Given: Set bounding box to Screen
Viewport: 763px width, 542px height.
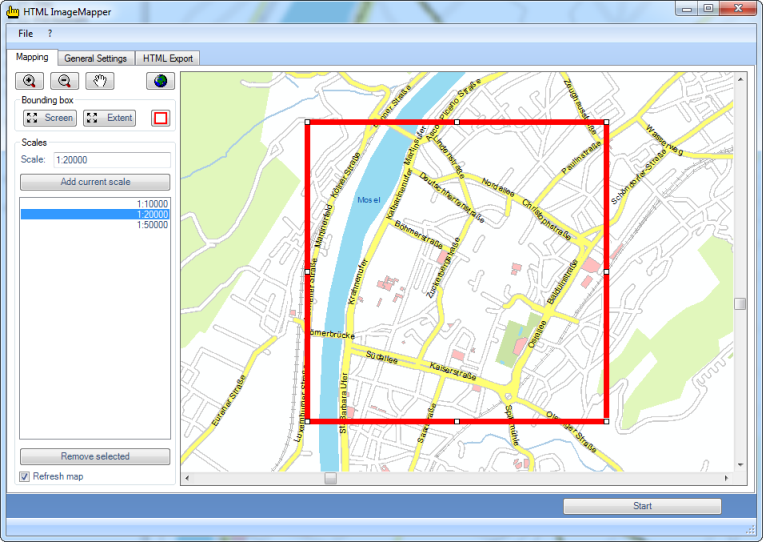Looking at the screenshot, I should pos(50,118).
